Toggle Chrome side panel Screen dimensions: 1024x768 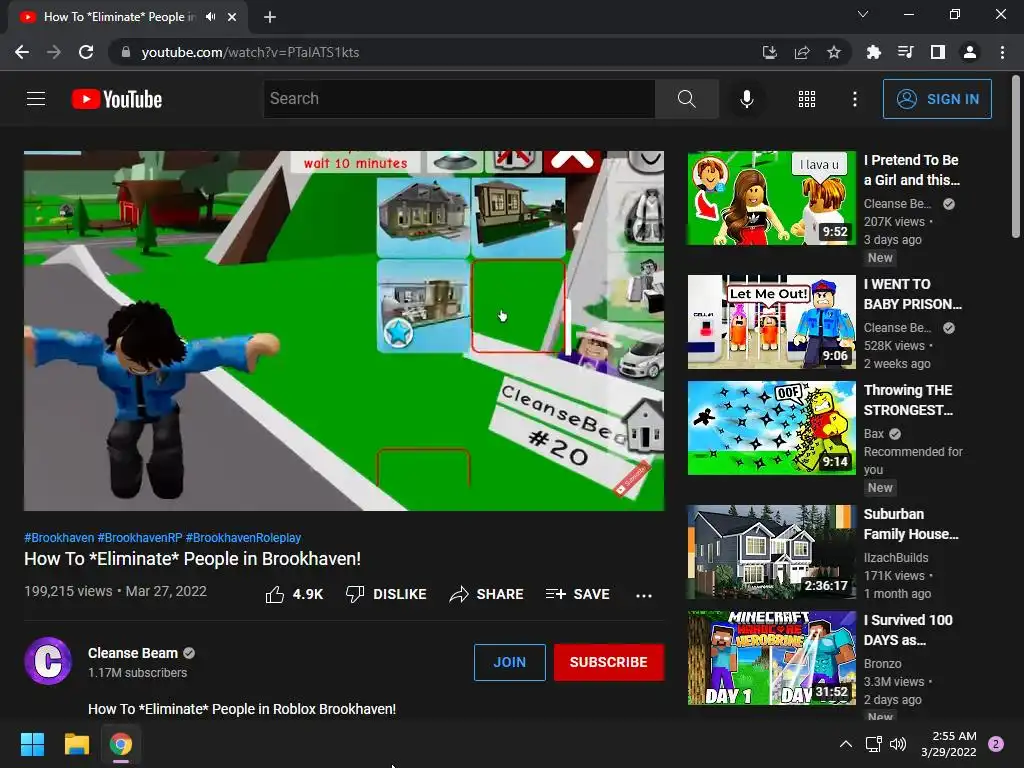coord(938,52)
